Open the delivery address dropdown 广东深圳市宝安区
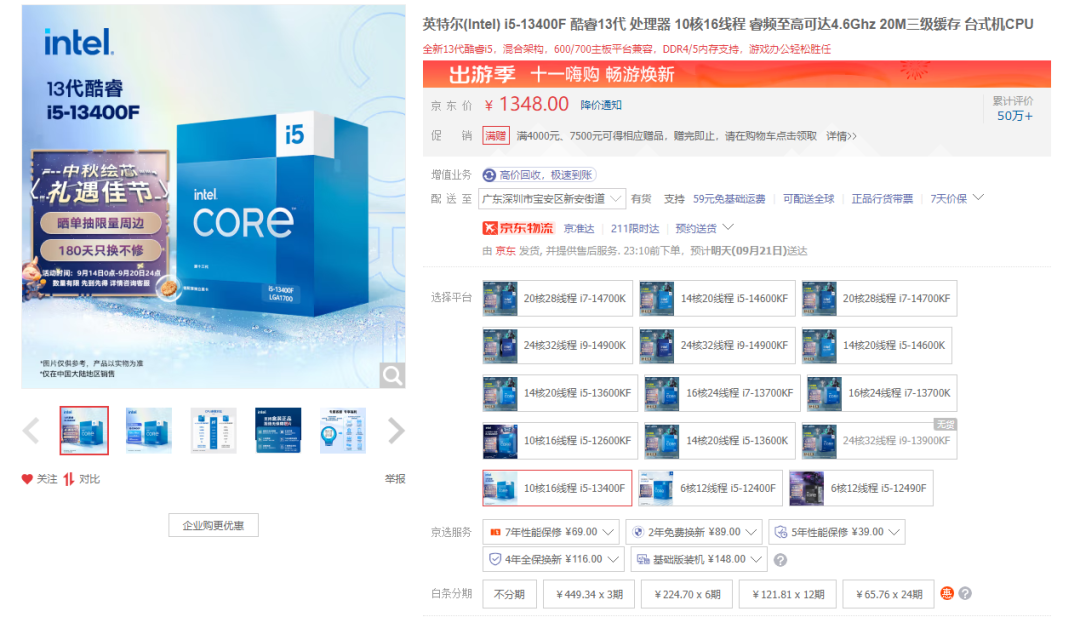 click(x=552, y=199)
